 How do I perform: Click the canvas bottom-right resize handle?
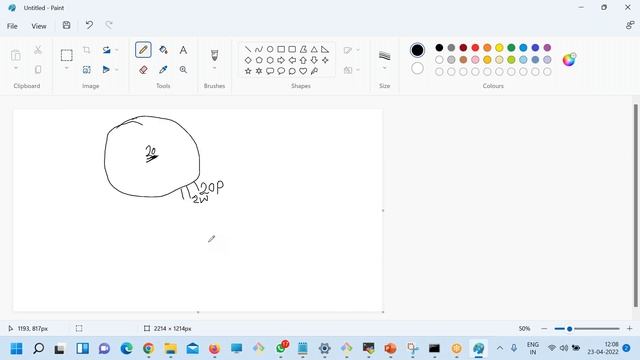click(383, 312)
